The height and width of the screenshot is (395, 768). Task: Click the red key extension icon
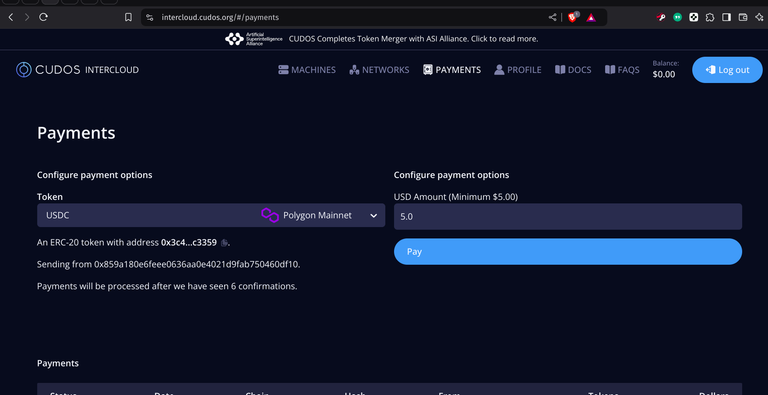coord(661,17)
